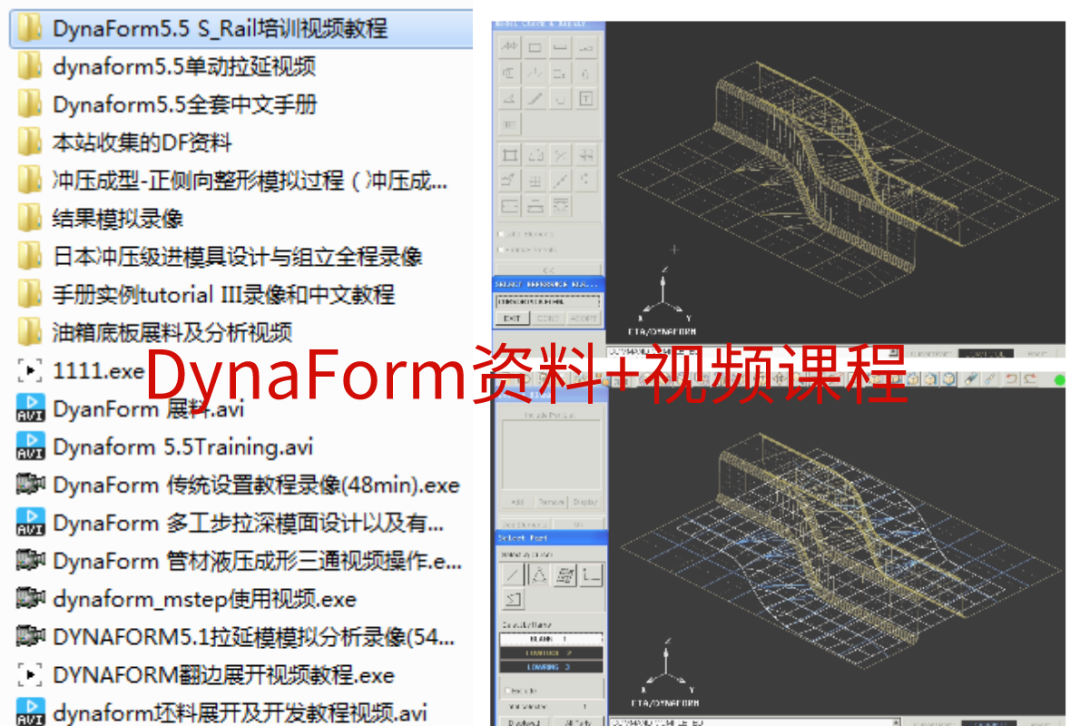Click the EXIT button in Select Reference dialog
The height and width of the screenshot is (726, 1080).
point(512,319)
